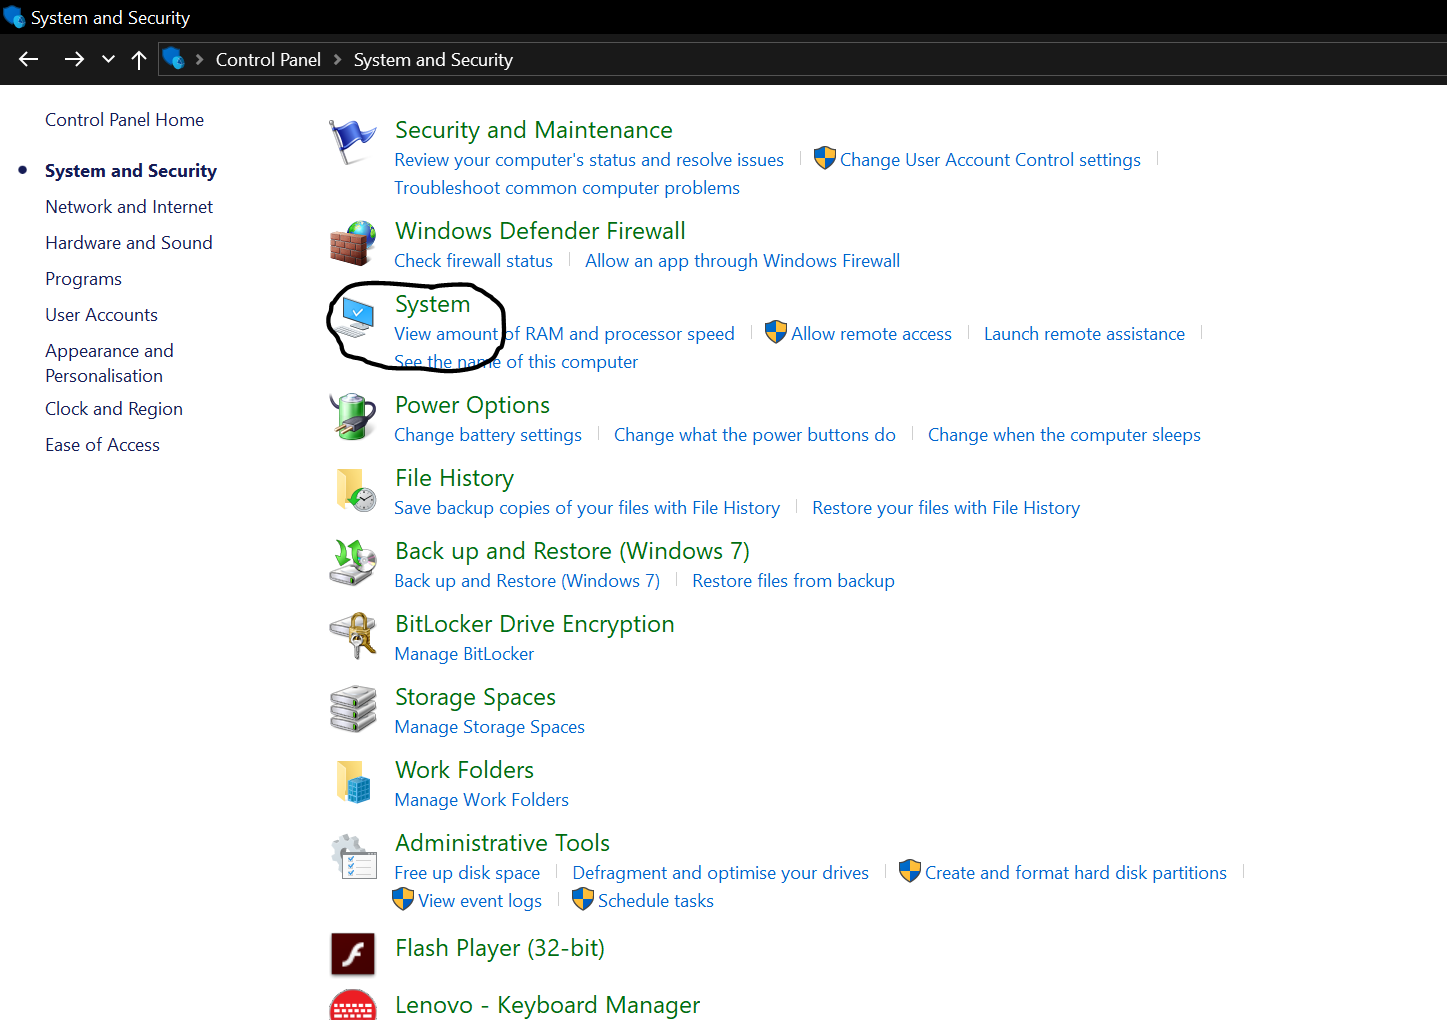Click the File History folder clock icon
1447x1020 pixels.
(x=355, y=490)
